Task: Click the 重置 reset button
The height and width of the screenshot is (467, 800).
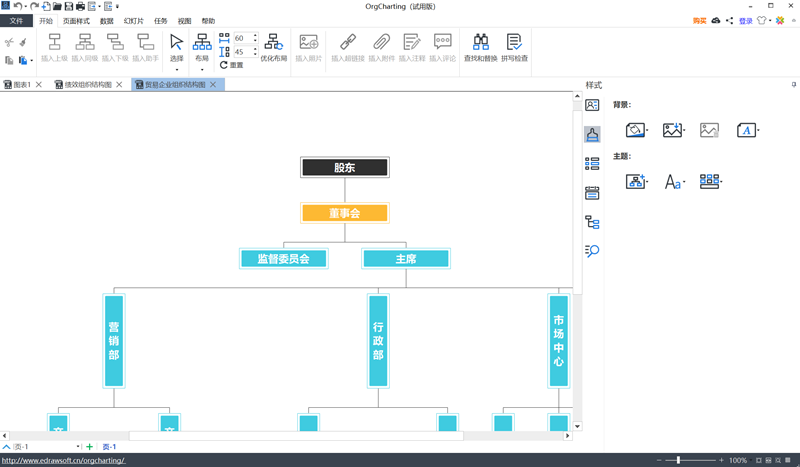Action: (232, 65)
